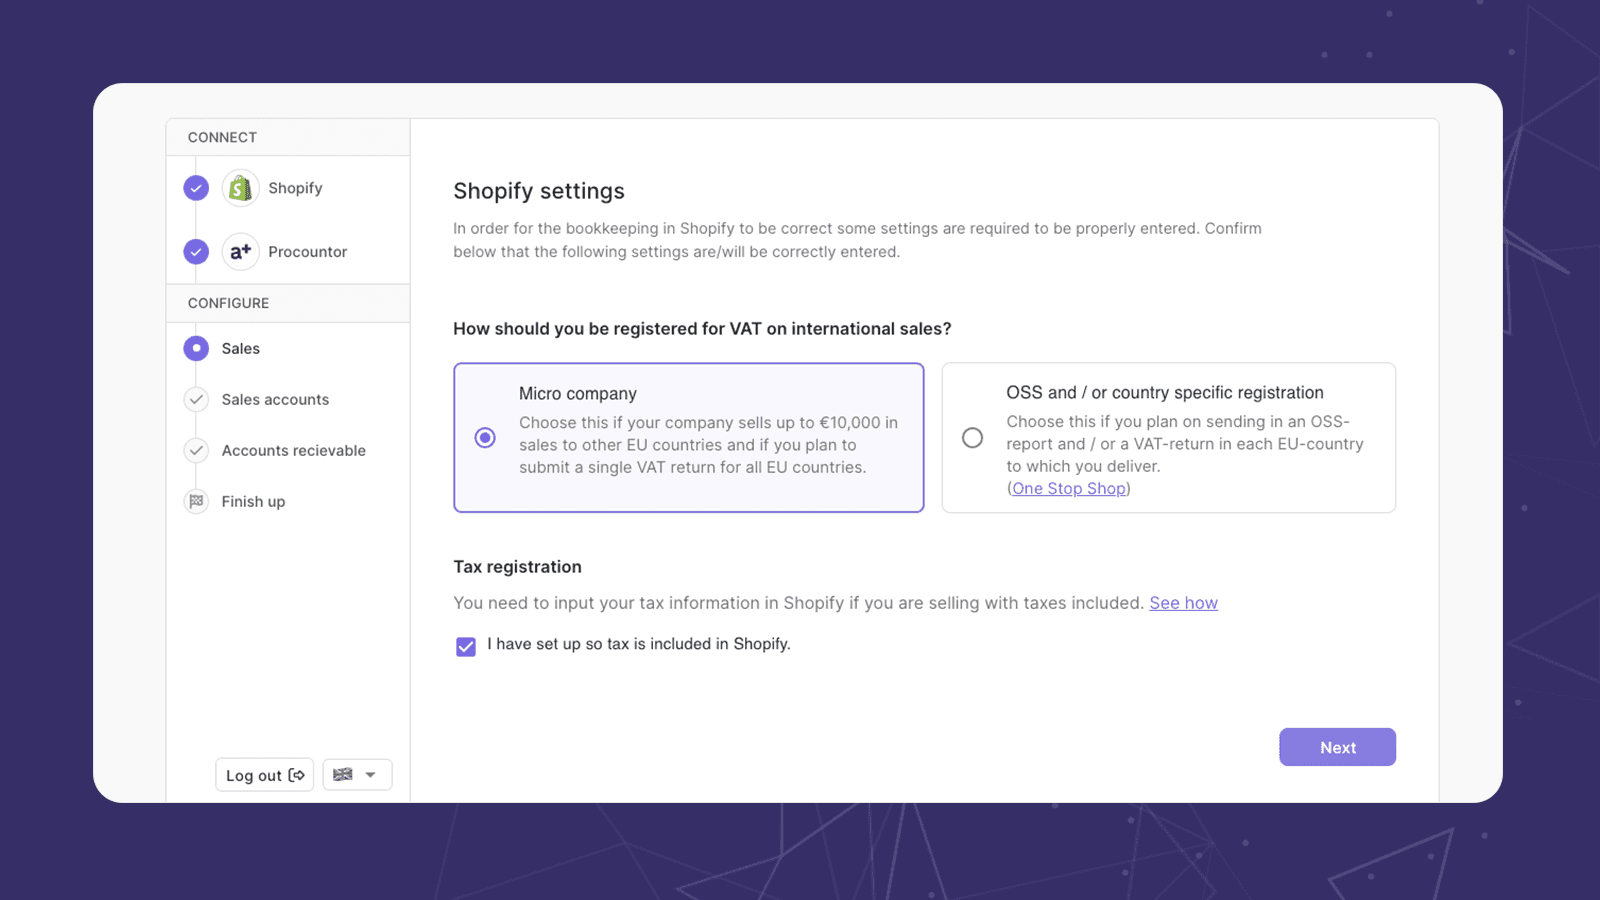Navigate to the Finish up step
The image size is (1600, 900).
(x=253, y=501)
